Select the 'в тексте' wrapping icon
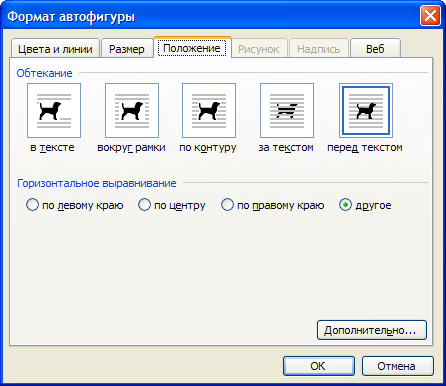The width and height of the screenshot is (446, 386). [x=54, y=110]
